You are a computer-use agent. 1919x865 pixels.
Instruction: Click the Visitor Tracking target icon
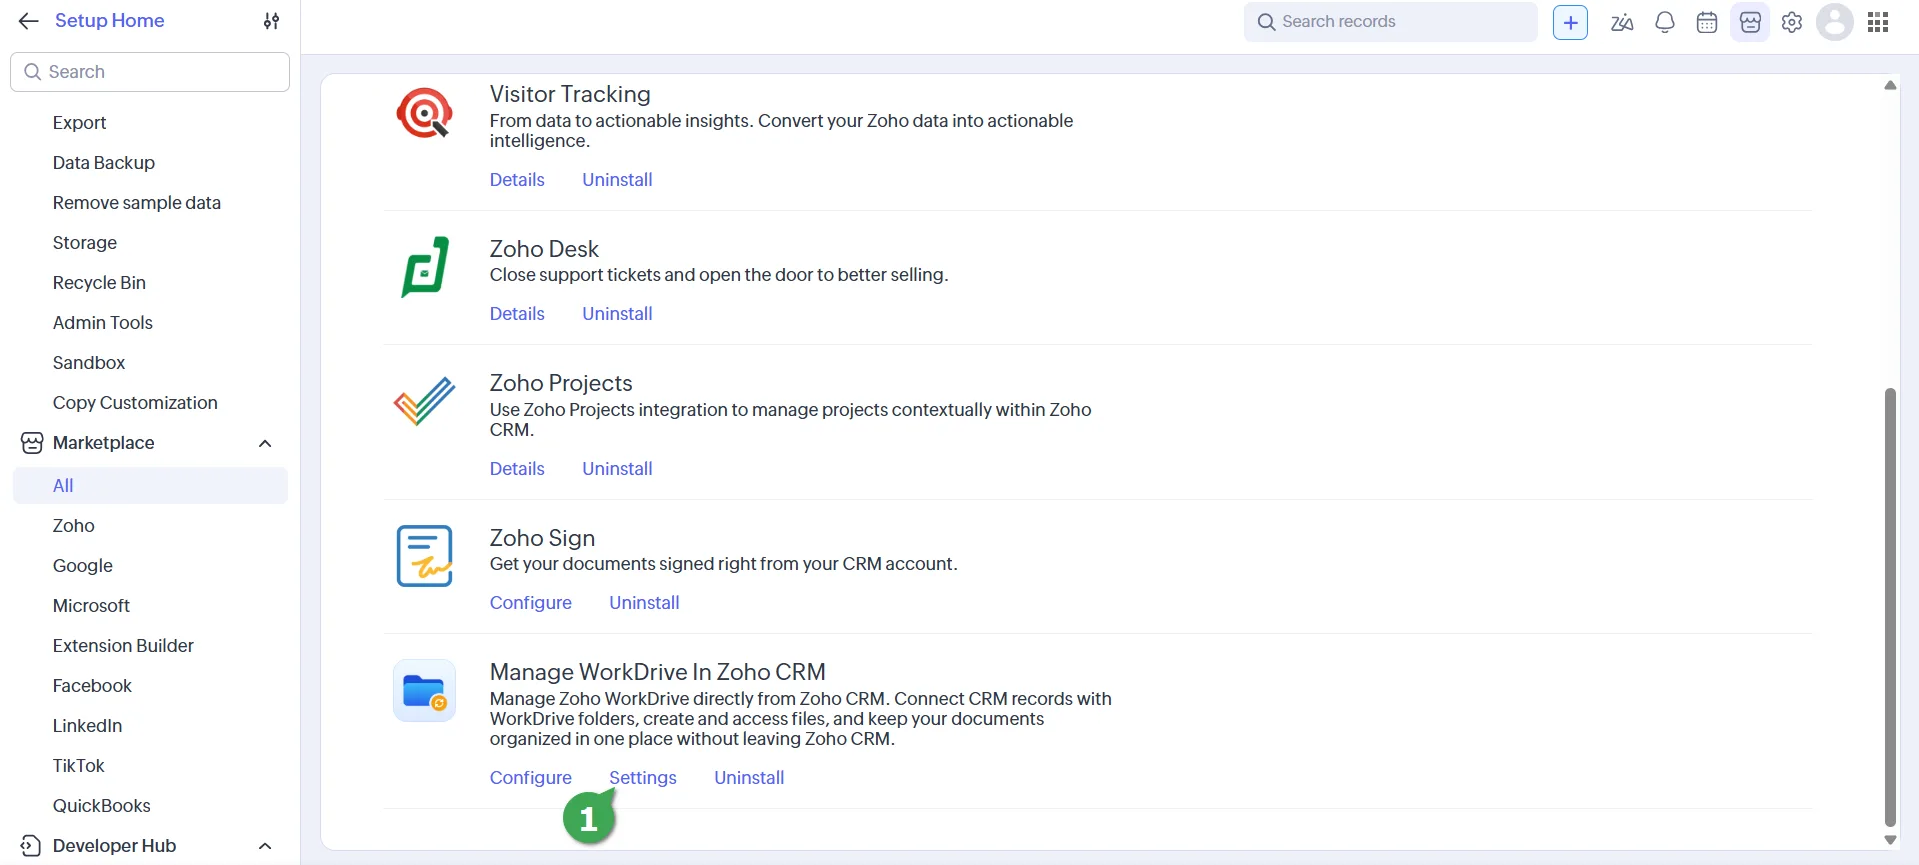(x=424, y=112)
